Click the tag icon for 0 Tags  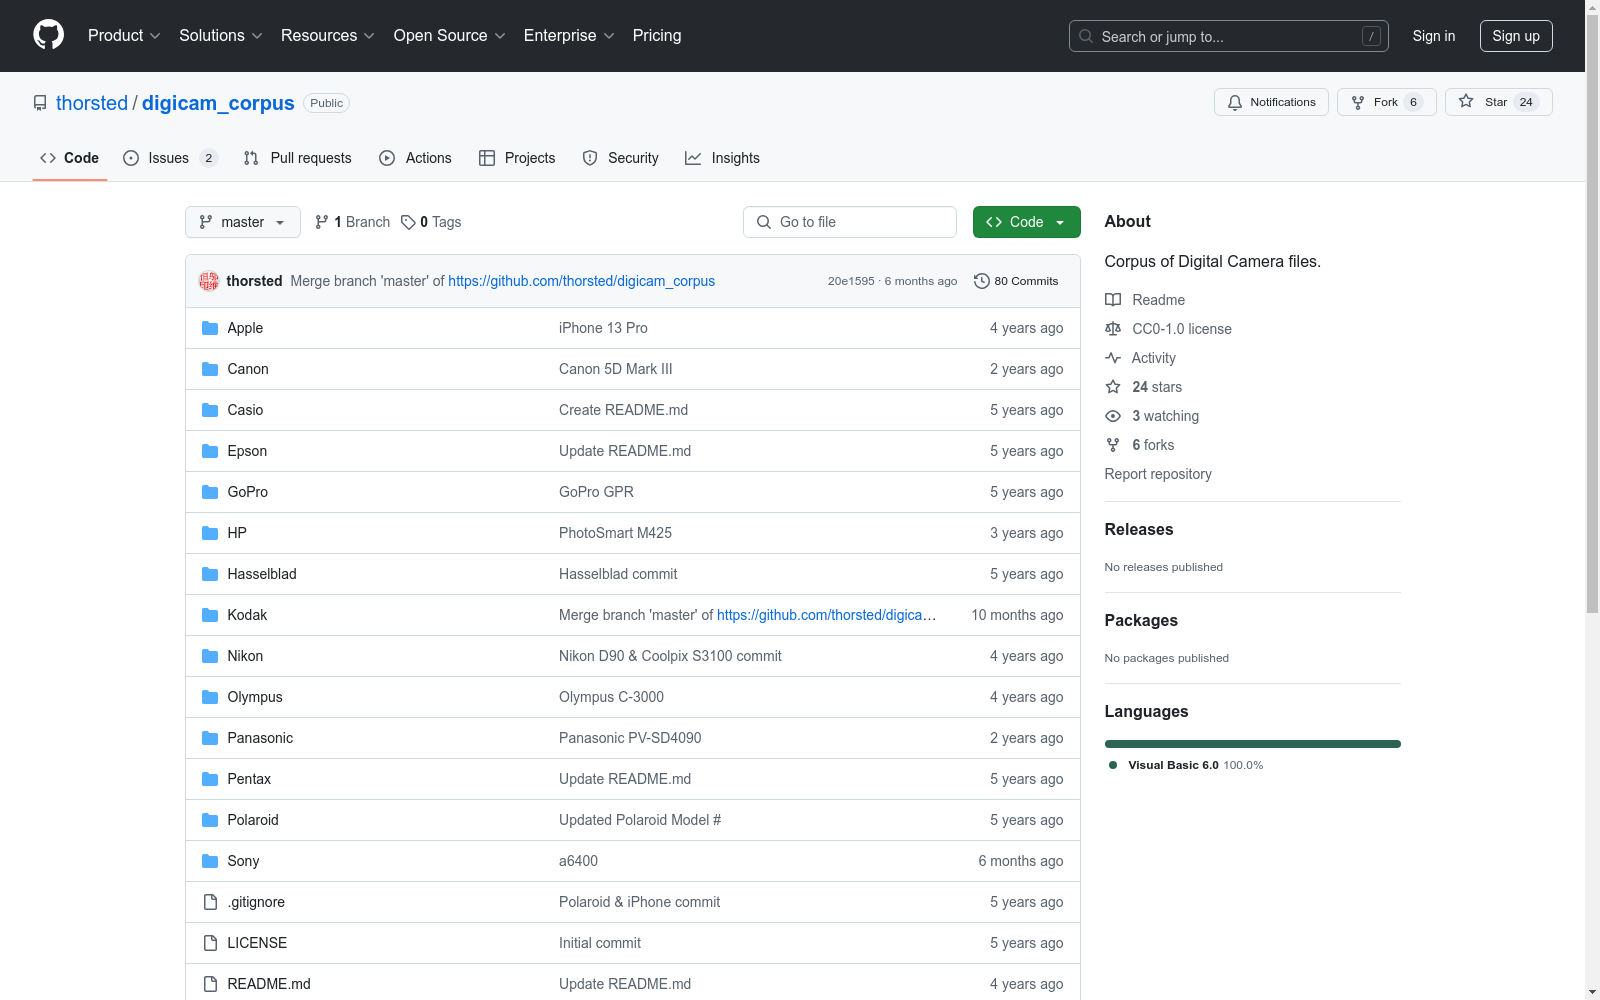(408, 222)
